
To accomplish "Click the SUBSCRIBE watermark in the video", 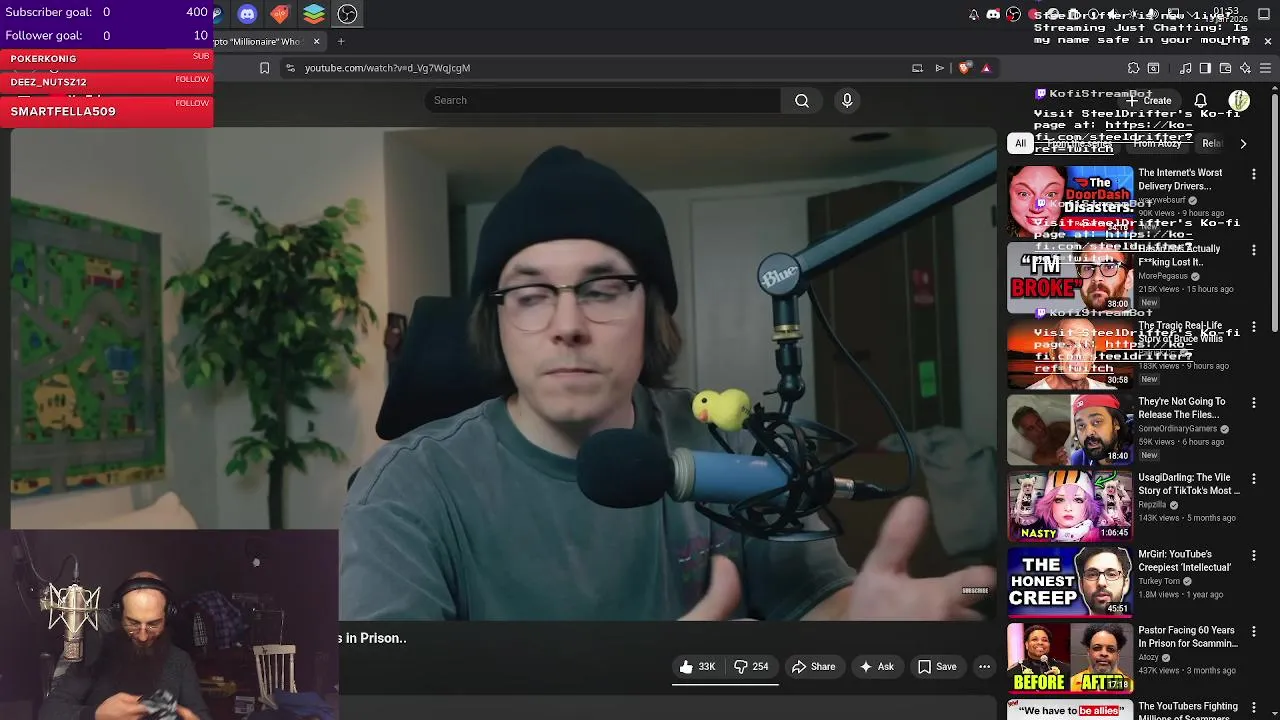I will pyautogui.click(x=975, y=591).
